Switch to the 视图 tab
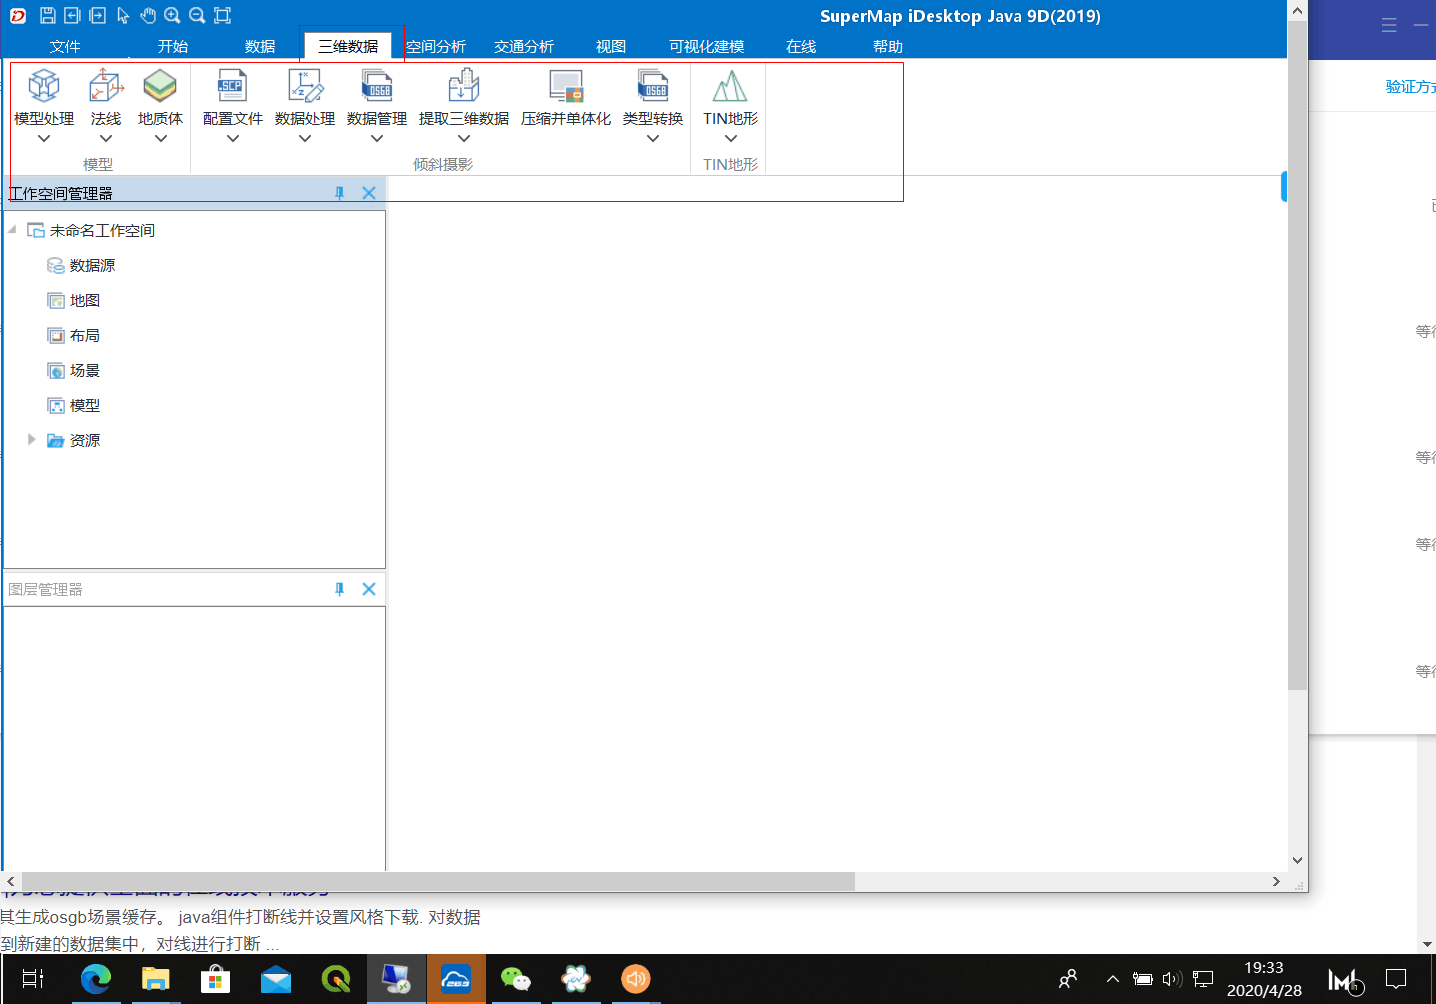The width and height of the screenshot is (1436, 1004). (611, 47)
